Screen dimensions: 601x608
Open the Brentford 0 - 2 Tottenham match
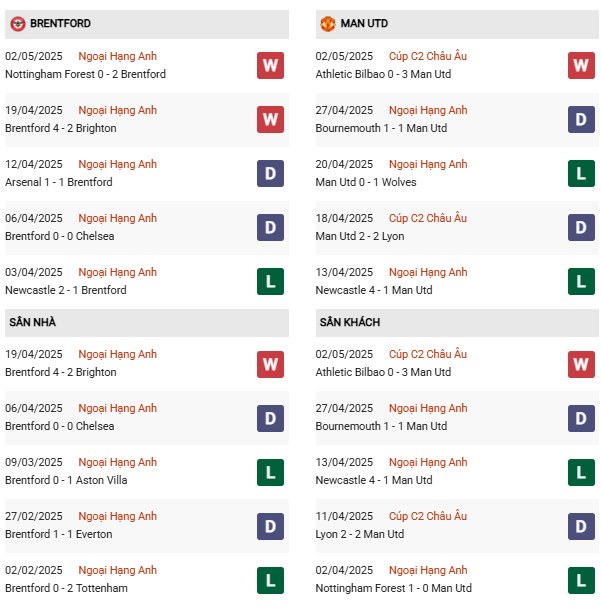pyautogui.click(x=66, y=588)
